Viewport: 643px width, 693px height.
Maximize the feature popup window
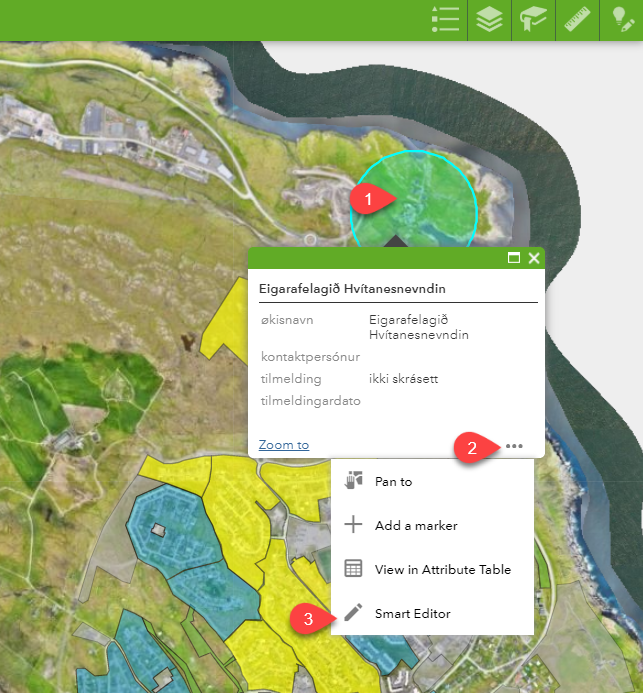point(514,258)
